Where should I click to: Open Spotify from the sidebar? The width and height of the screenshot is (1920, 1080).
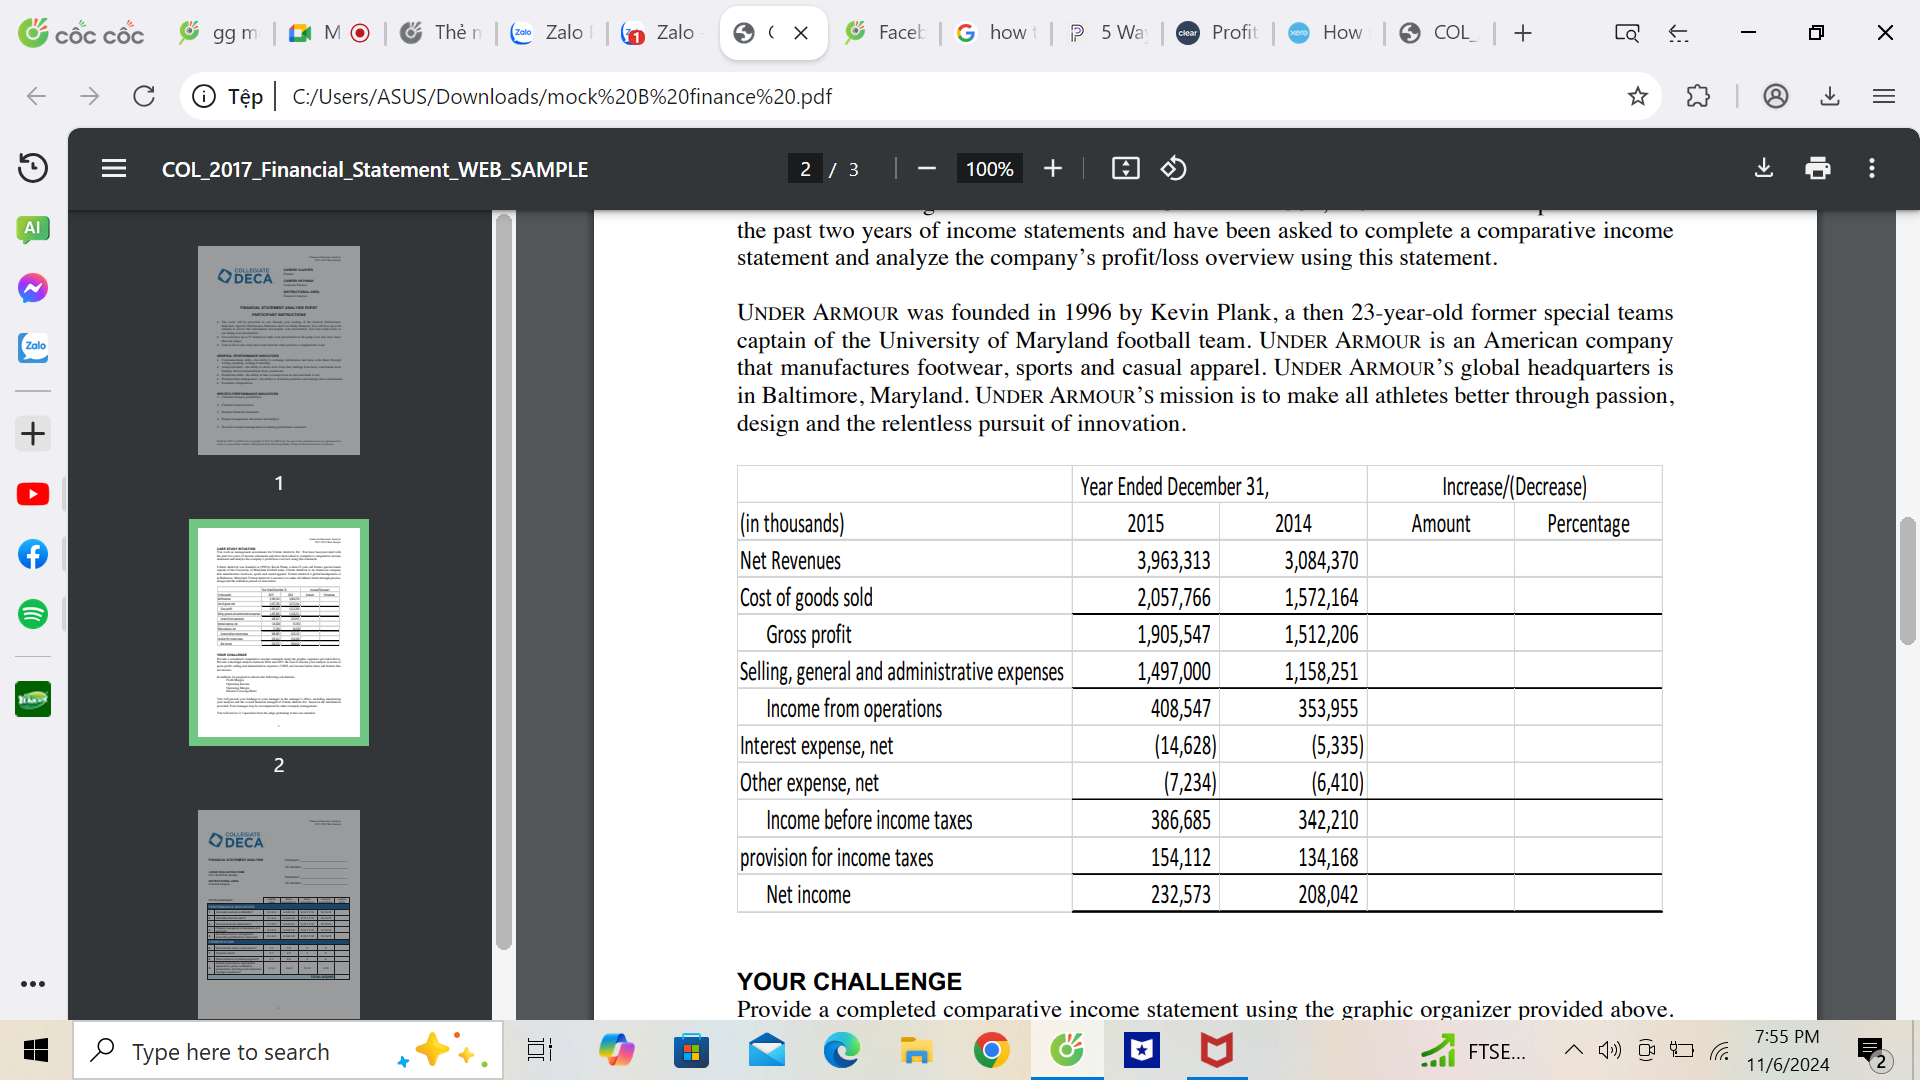(33, 614)
